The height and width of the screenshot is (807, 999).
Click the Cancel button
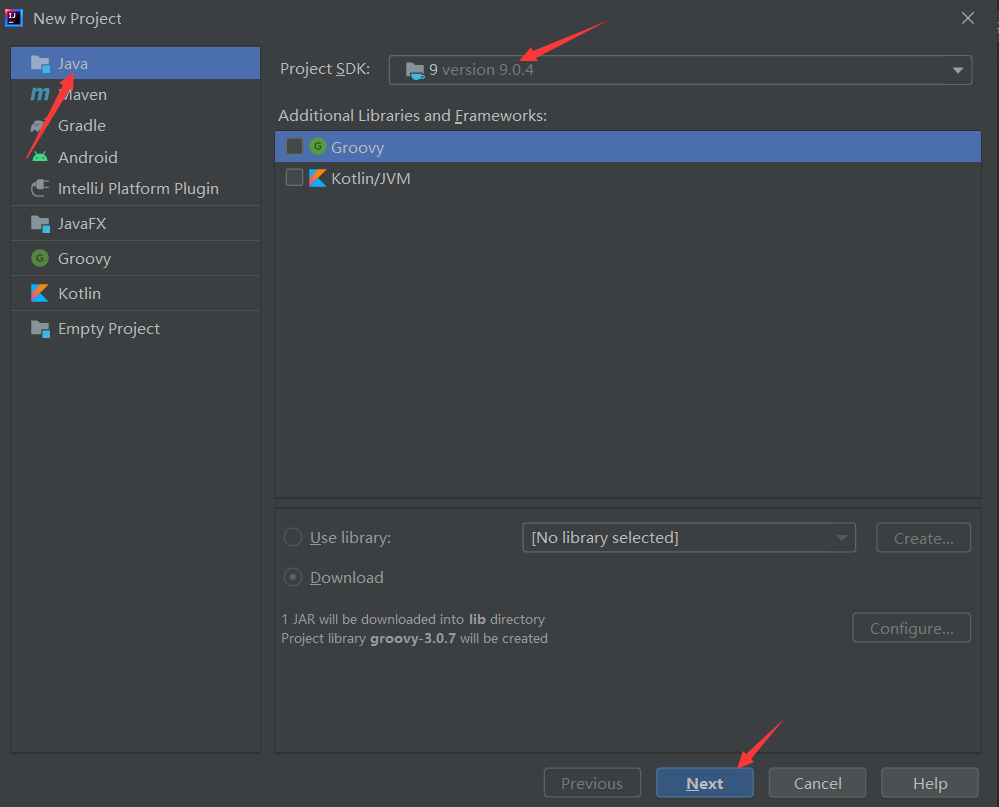[817, 783]
